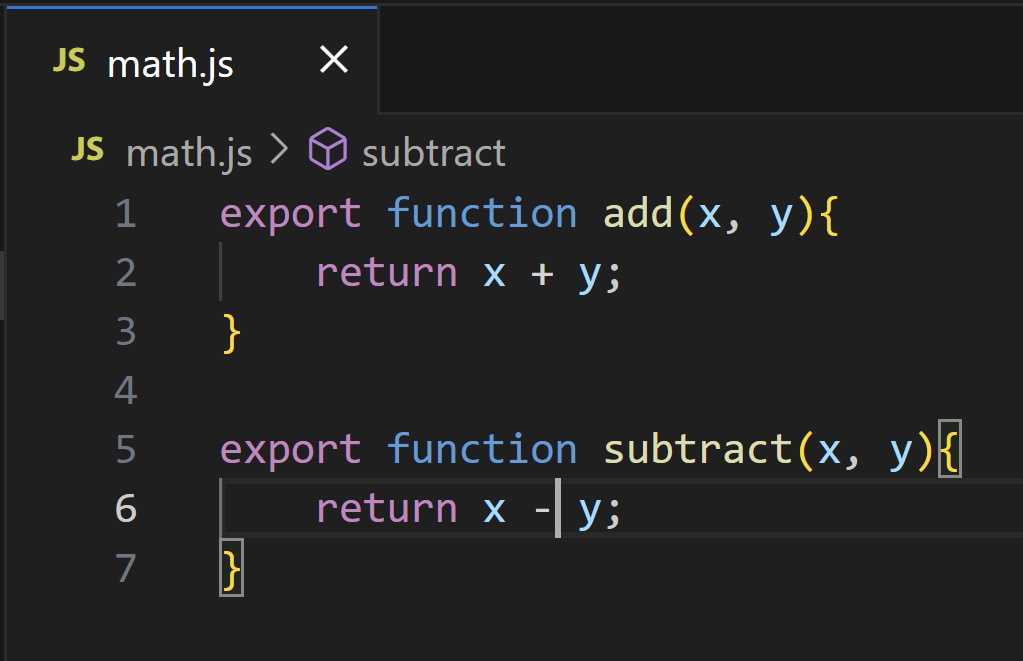This screenshot has height=661, width=1023.
Task: Click the 'return' keyword on line 6
Action: 387,509
